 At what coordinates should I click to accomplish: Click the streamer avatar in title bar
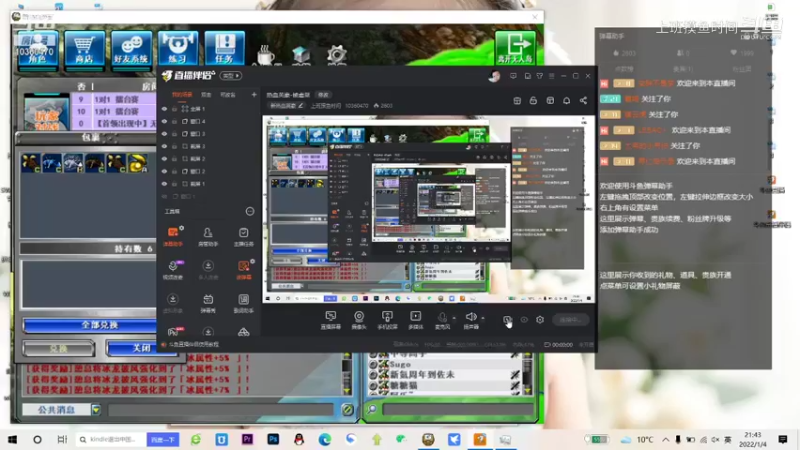tap(494, 76)
